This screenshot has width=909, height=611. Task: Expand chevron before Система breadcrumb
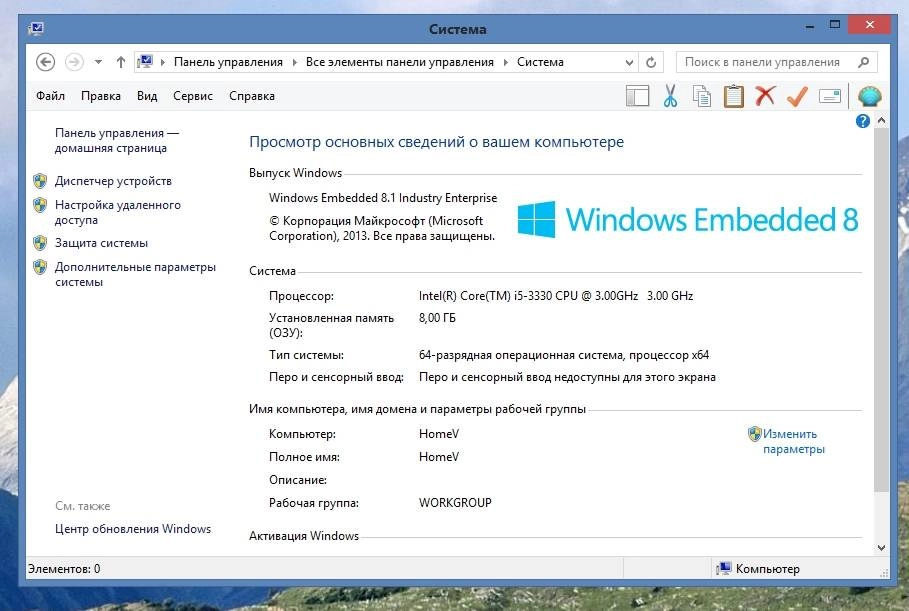506,62
